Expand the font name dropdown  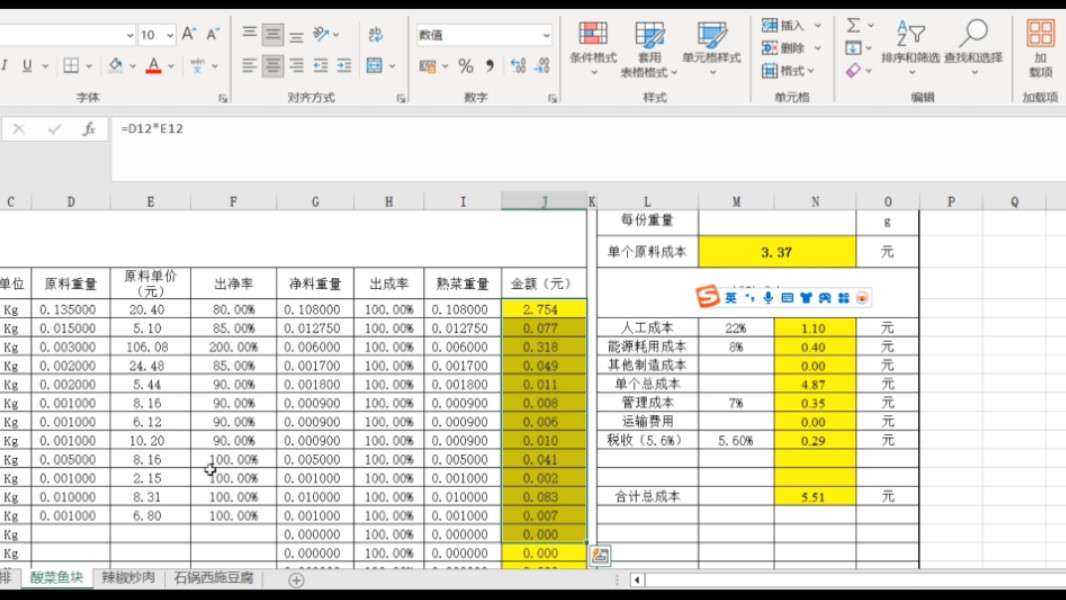(x=129, y=34)
